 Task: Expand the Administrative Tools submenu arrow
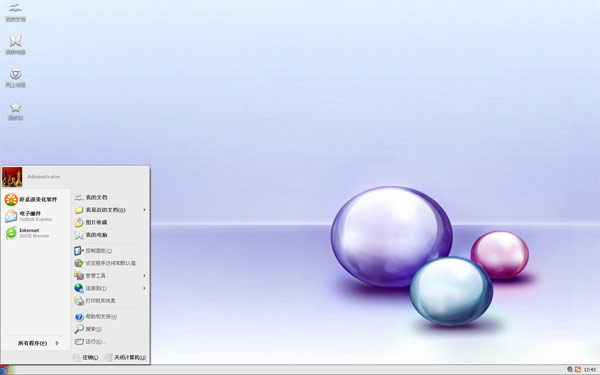point(144,276)
